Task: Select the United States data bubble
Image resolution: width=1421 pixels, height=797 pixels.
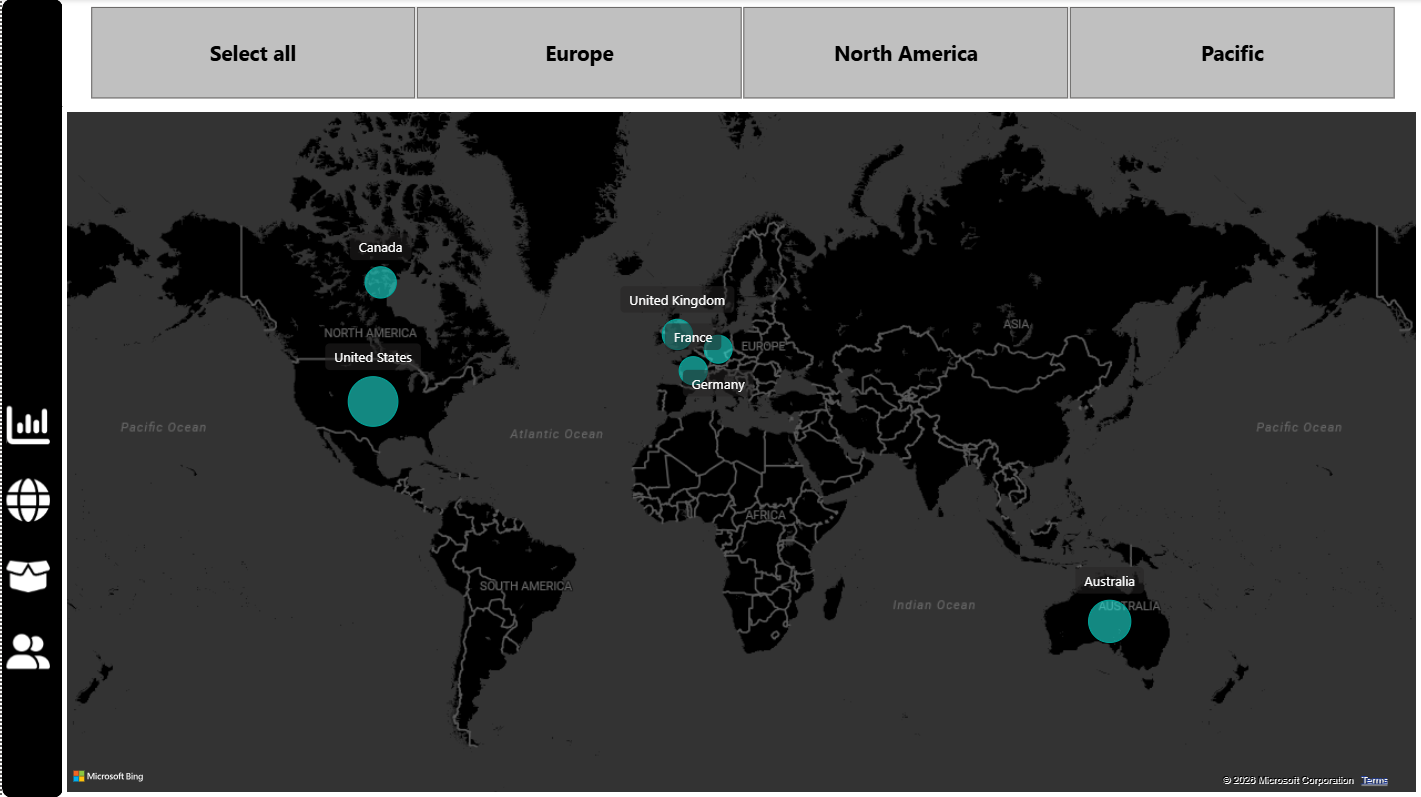Action: (x=373, y=401)
